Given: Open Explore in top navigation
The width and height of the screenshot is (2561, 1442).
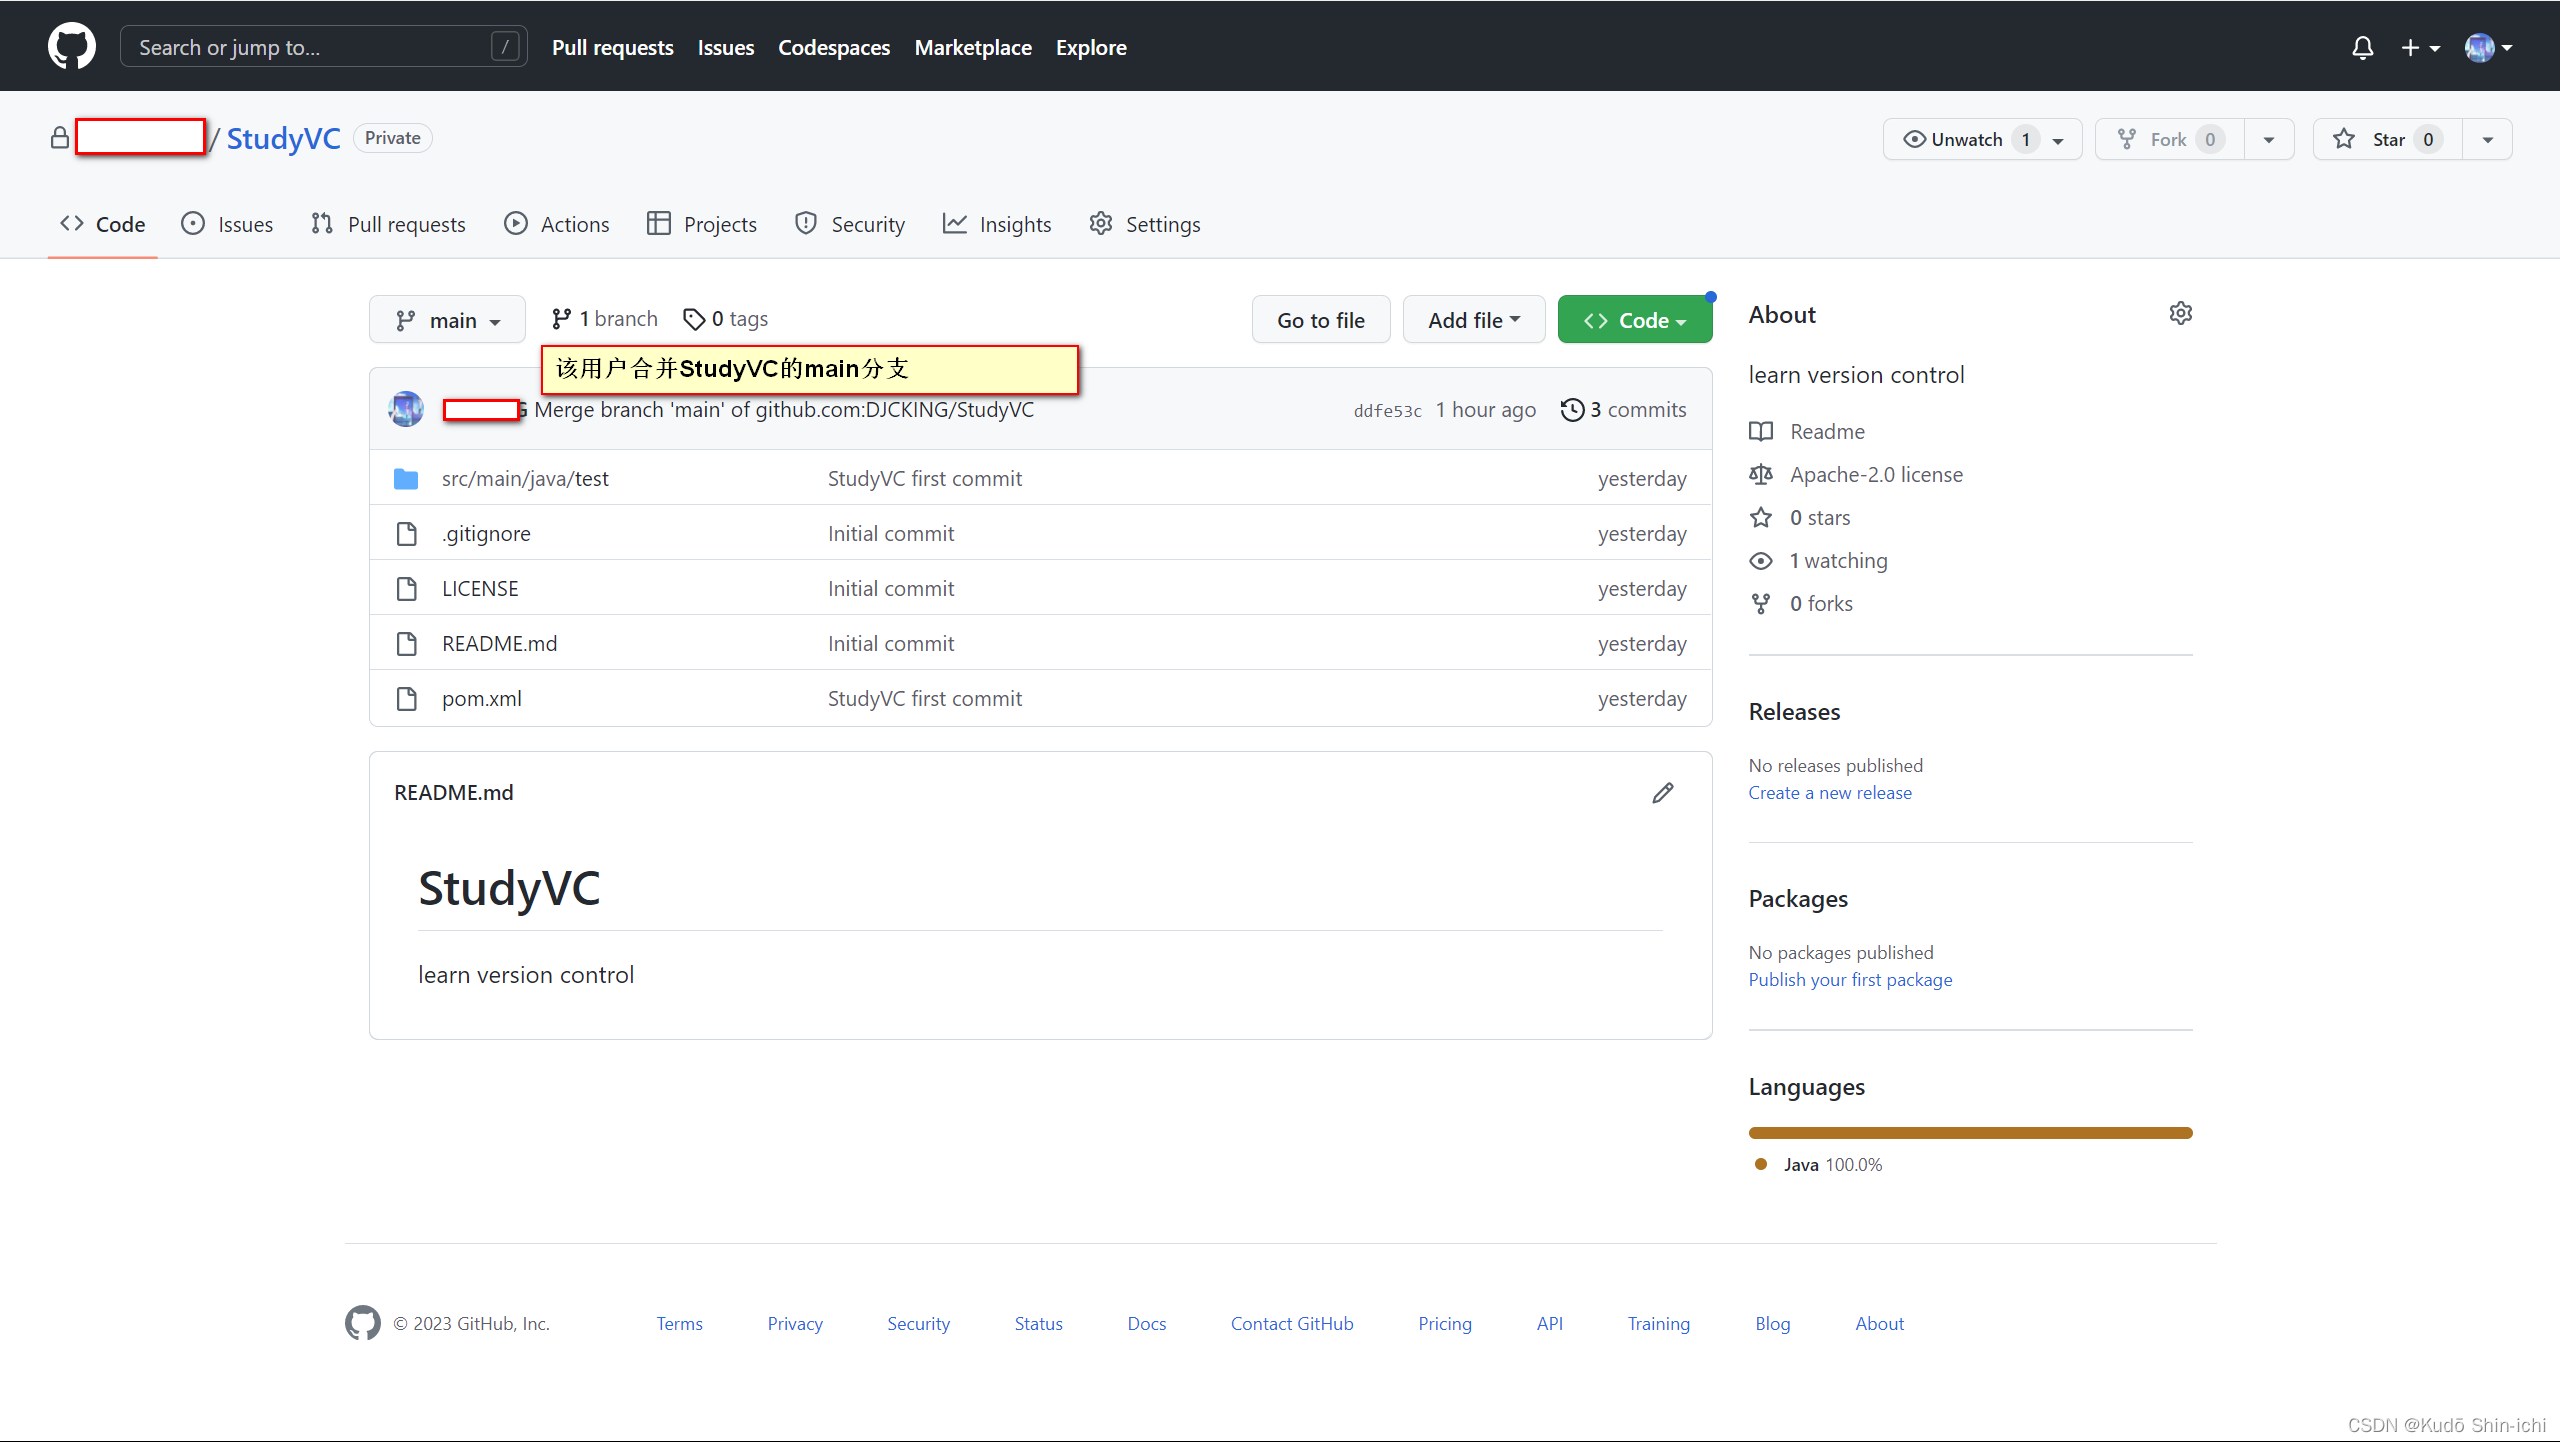Looking at the screenshot, I should pos(1090,47).
